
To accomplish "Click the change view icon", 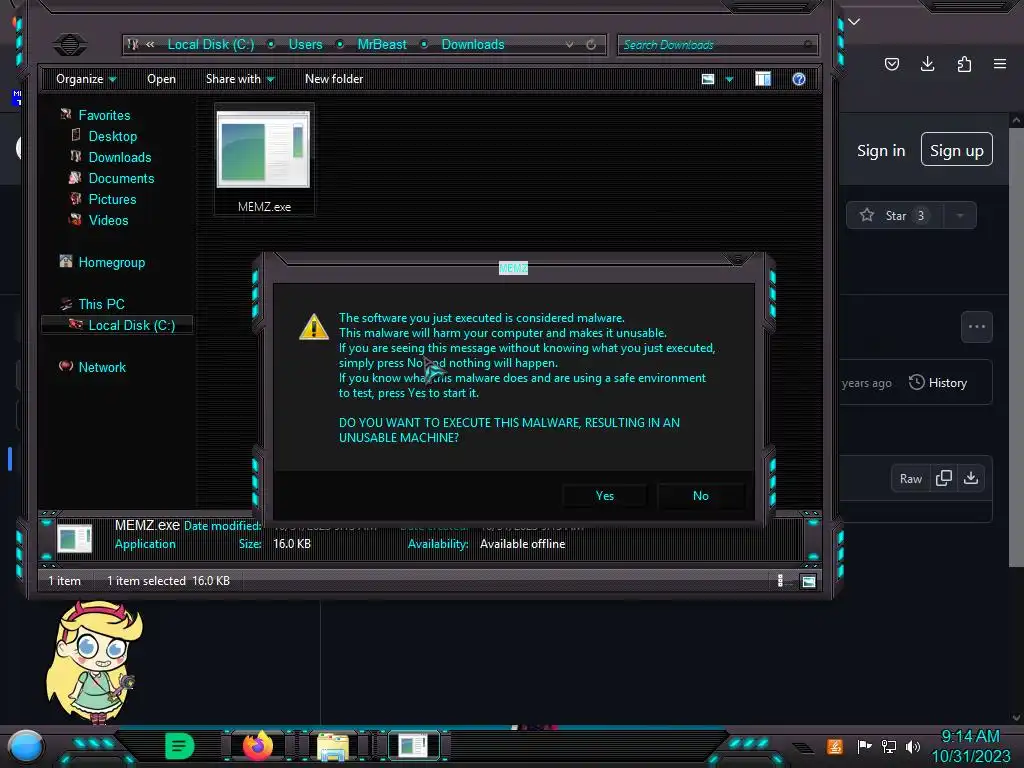I will (708, 79).
